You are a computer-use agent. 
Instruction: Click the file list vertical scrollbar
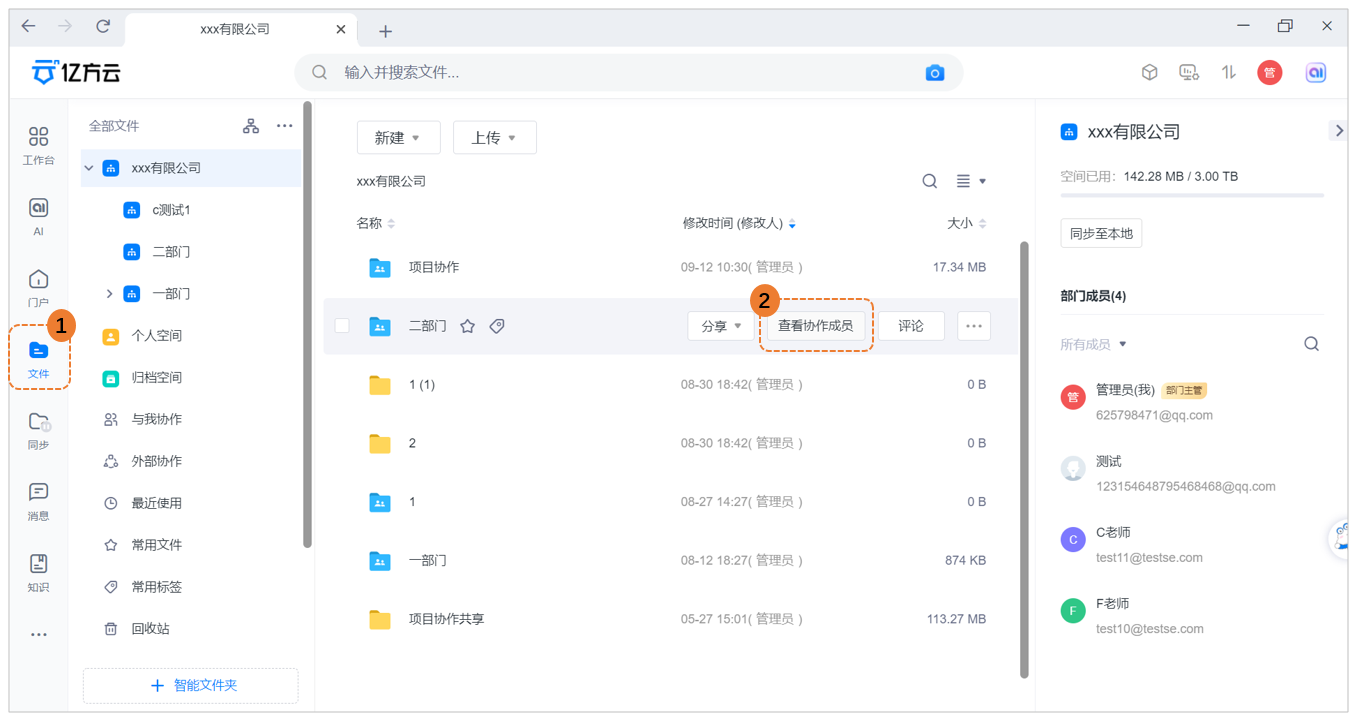(x=1023, y=460)
